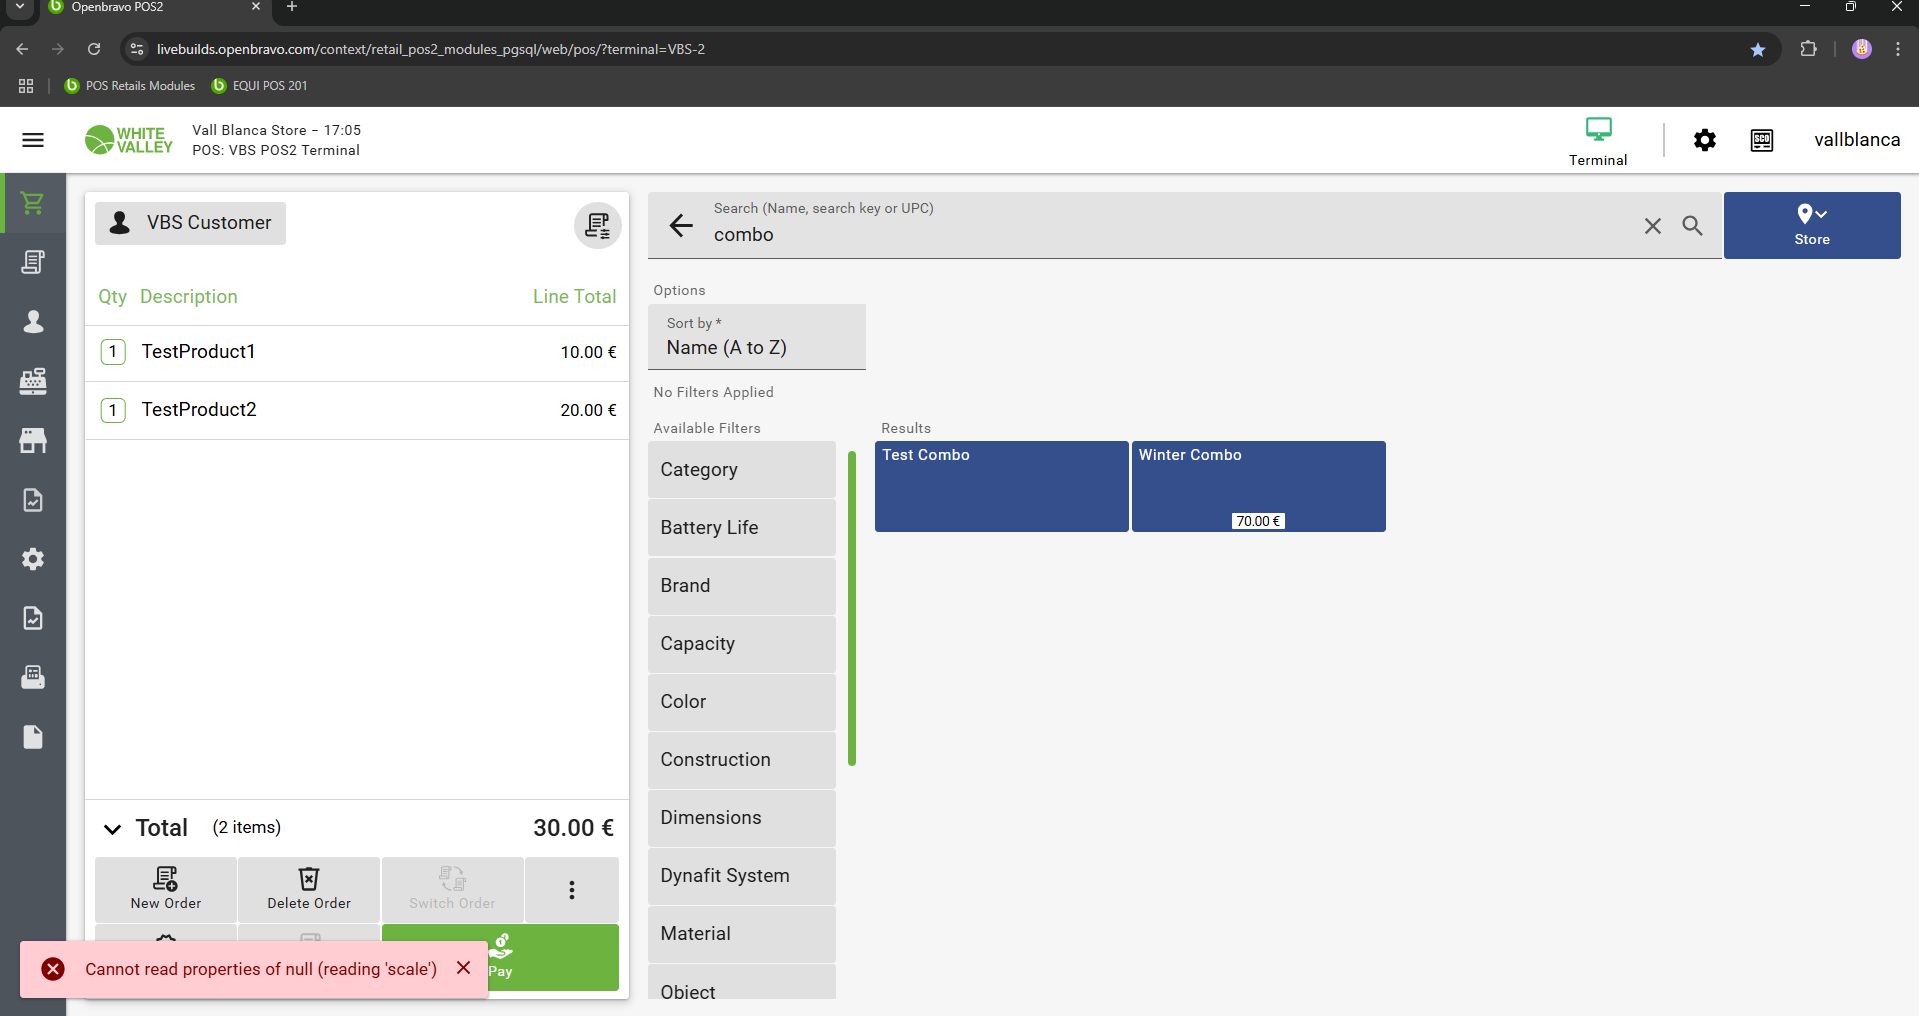Open the Store selector dropdown
1919x1016 pixels.
(x=1811, y=225)
